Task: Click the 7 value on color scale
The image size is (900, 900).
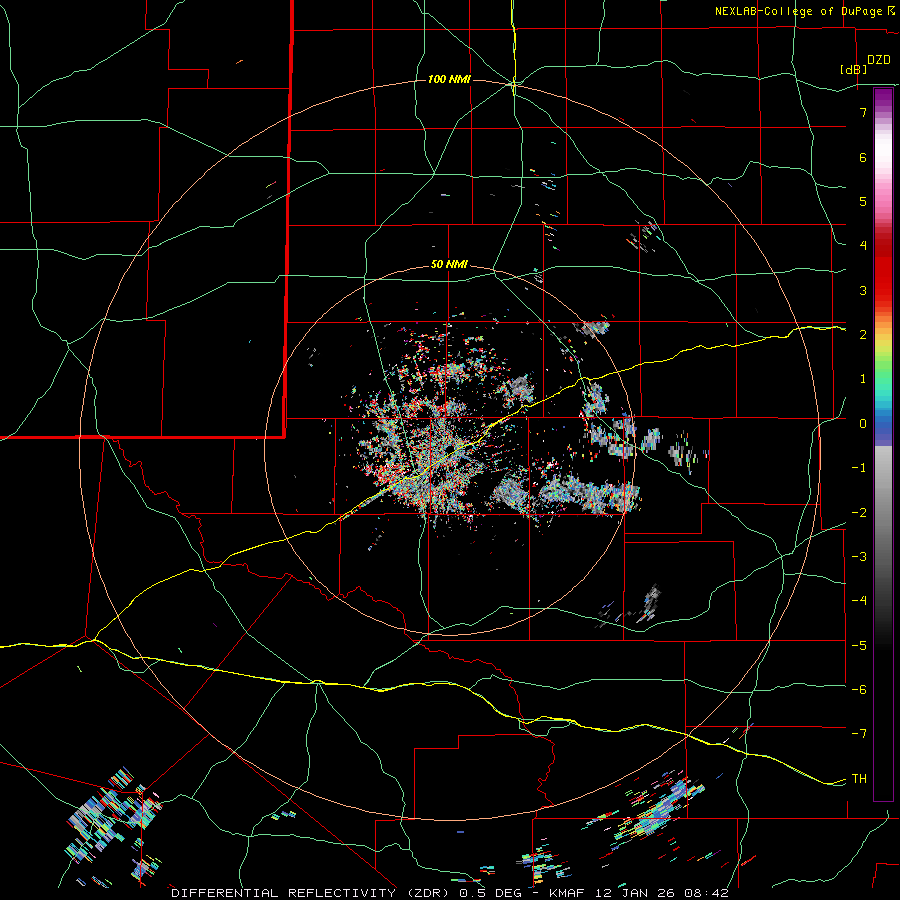Action: click(x=863, y=112)
